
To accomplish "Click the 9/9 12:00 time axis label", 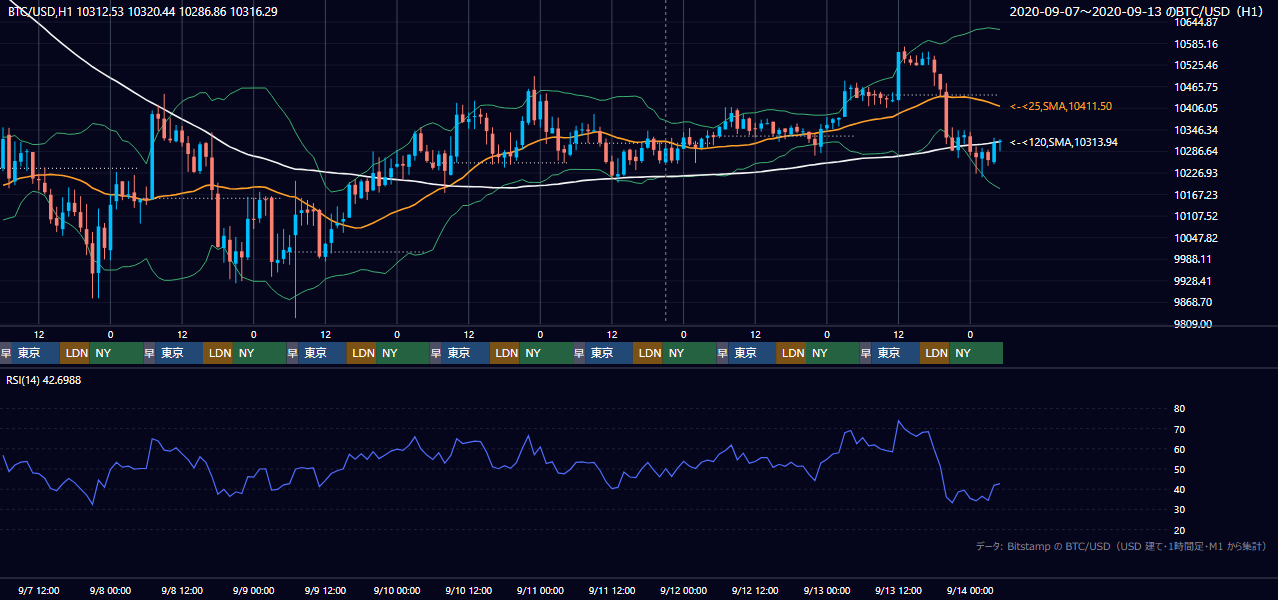I will coord(326,590).
